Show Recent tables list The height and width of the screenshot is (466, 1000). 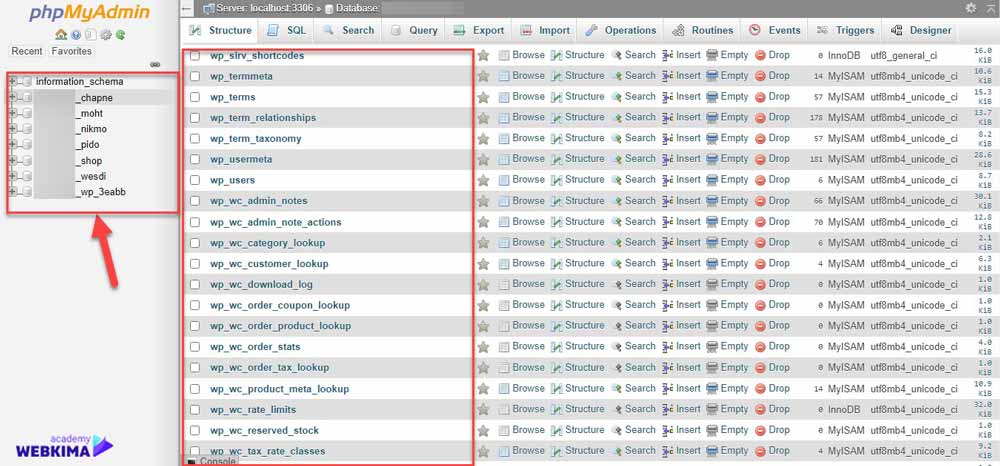coord(27,51)
